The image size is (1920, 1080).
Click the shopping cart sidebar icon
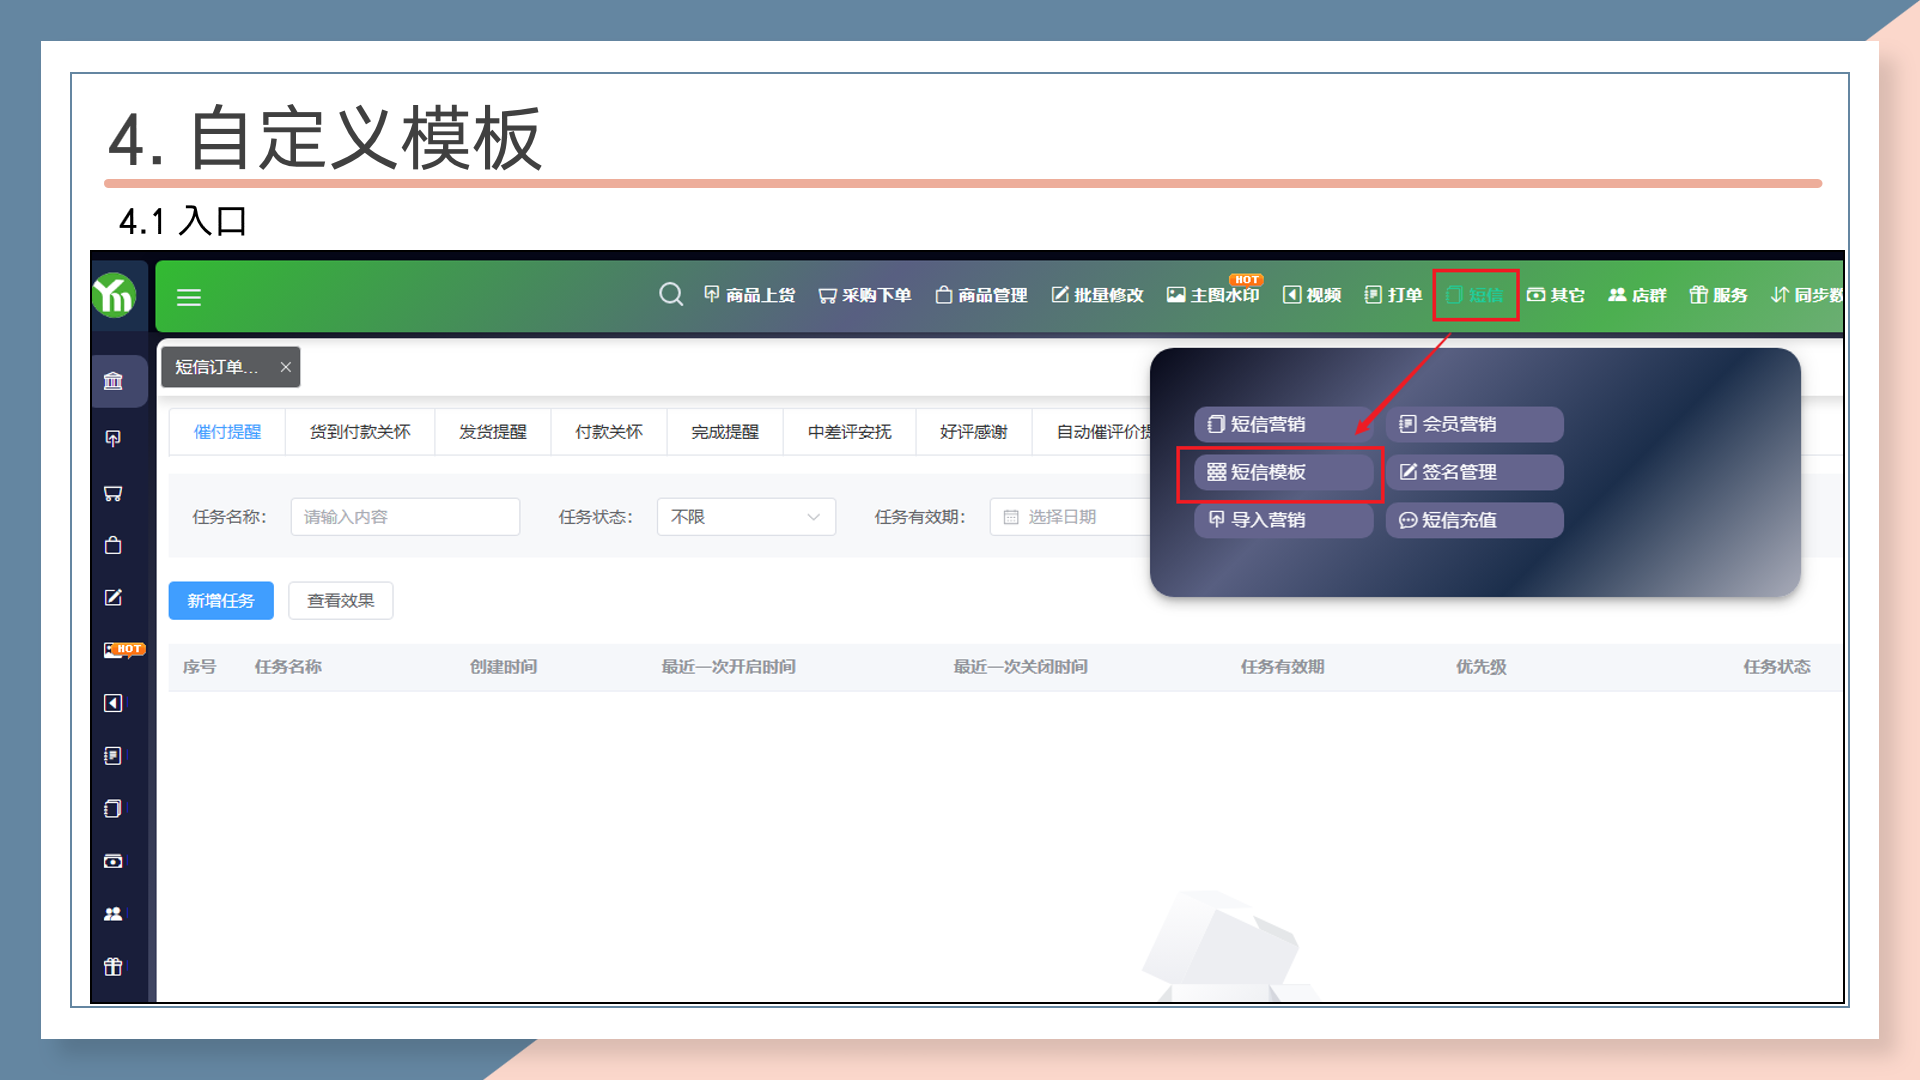point(113,493)
